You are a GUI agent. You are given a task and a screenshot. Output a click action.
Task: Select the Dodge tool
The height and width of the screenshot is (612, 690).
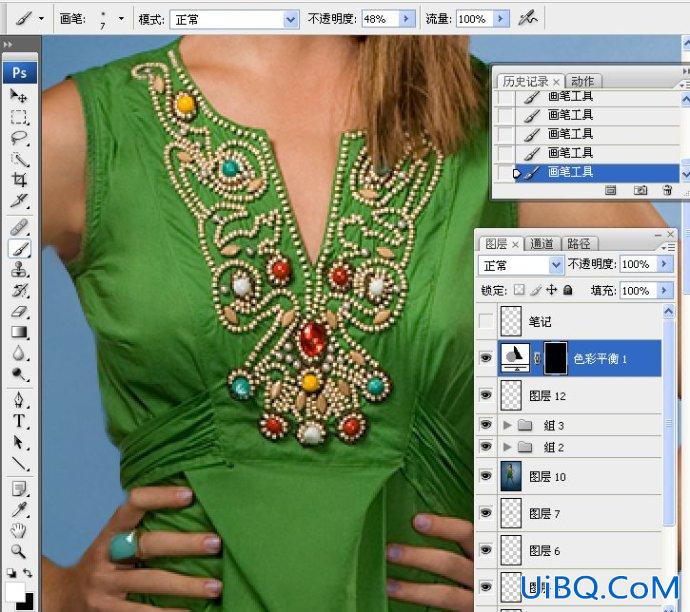[x=18, y=374]
